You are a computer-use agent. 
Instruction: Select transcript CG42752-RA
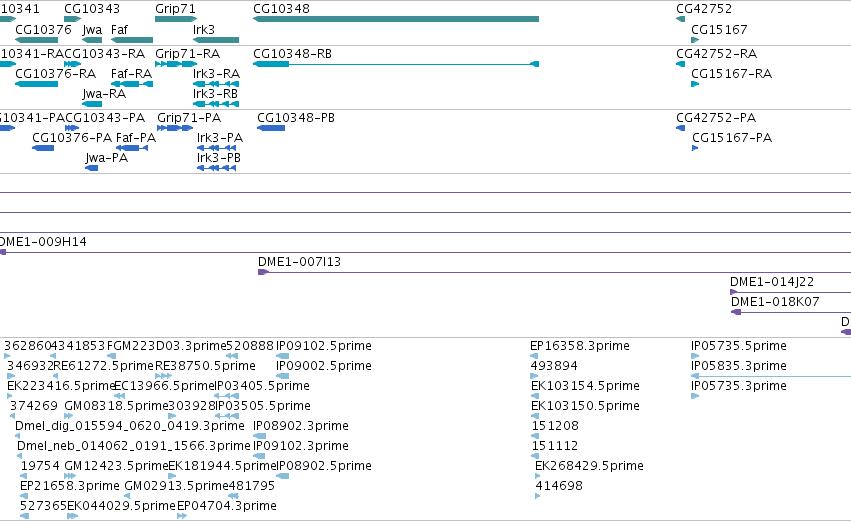coord(716,54)
